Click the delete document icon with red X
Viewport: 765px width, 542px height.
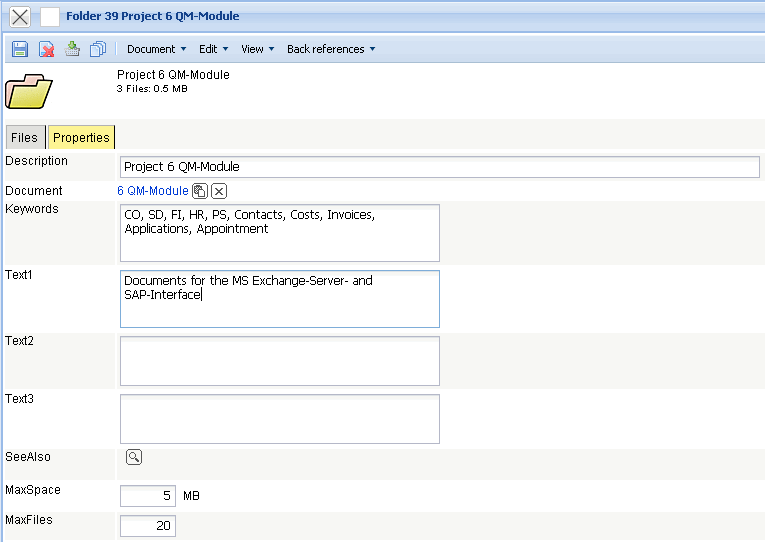coord(46,49)
